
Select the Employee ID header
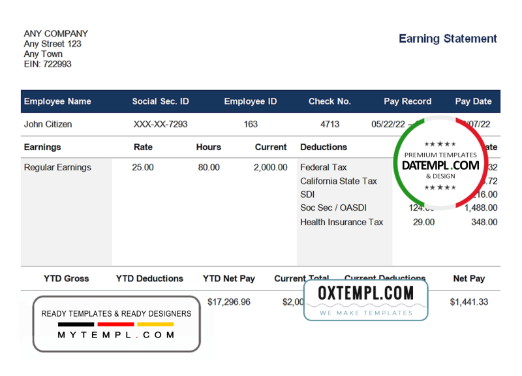click(x=250, y=101)
